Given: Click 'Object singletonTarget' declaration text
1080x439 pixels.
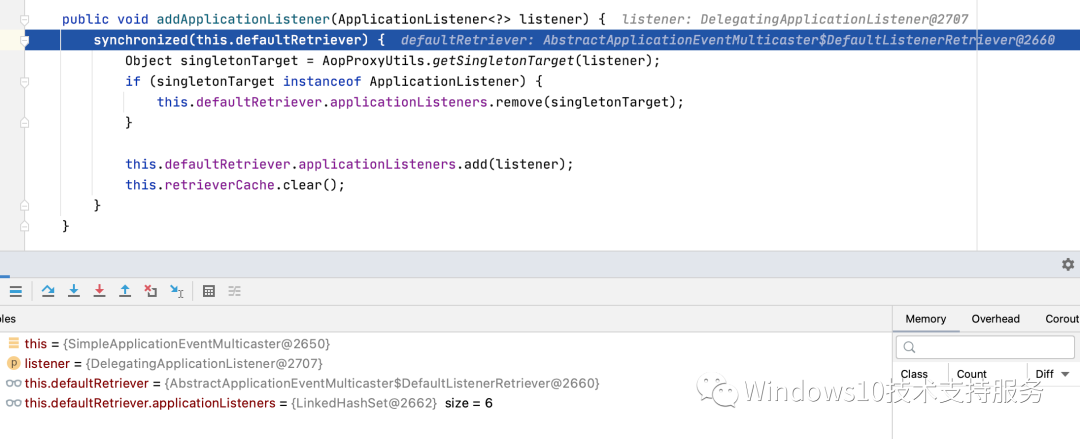Looking at the screenshot, I should (211, 61).
